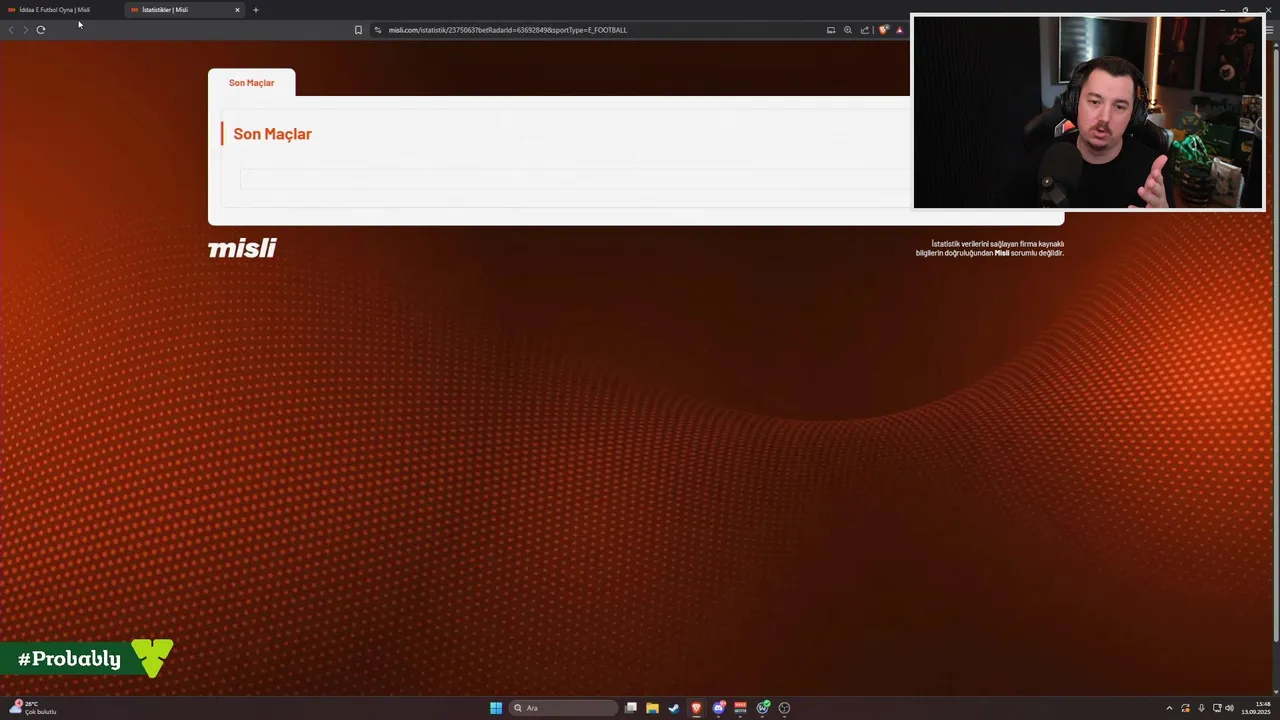This screenshot has height=720, width=1280.
Task: Click the red app icon next to Discord
Action: tap(741, 708)
